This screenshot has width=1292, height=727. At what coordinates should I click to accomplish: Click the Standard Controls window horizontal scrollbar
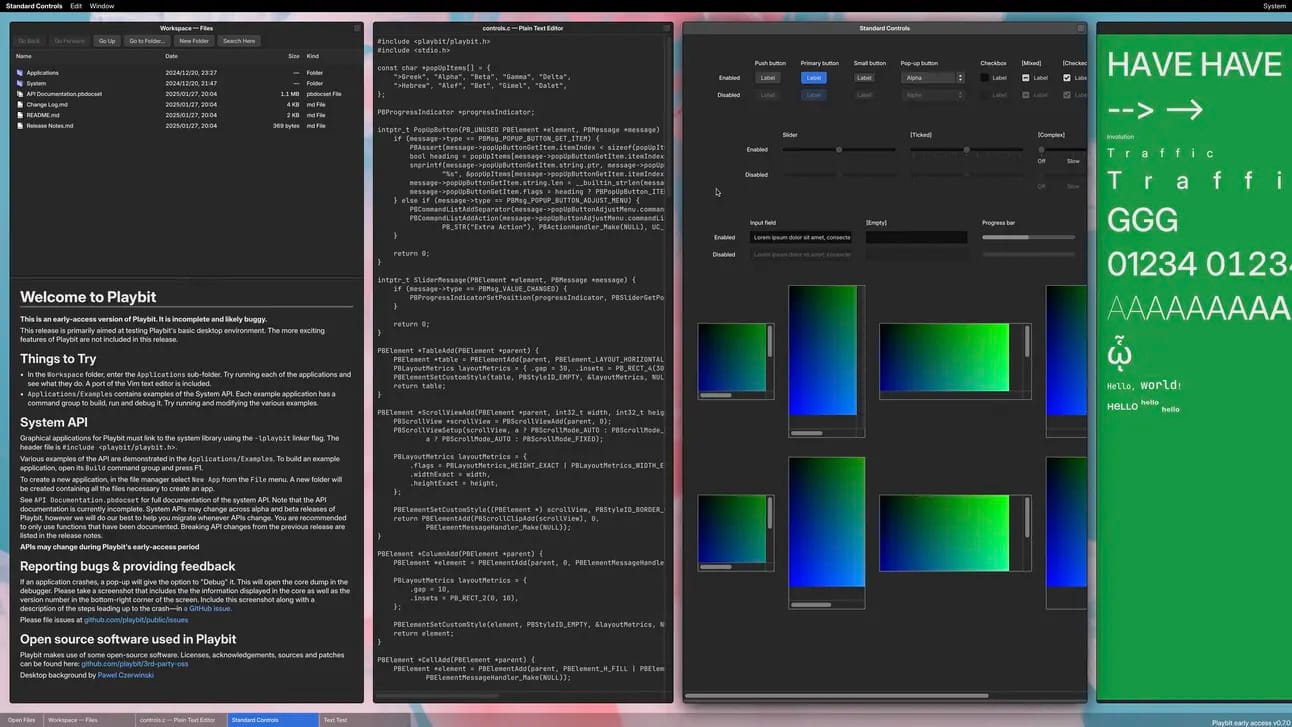coord(838,696)
